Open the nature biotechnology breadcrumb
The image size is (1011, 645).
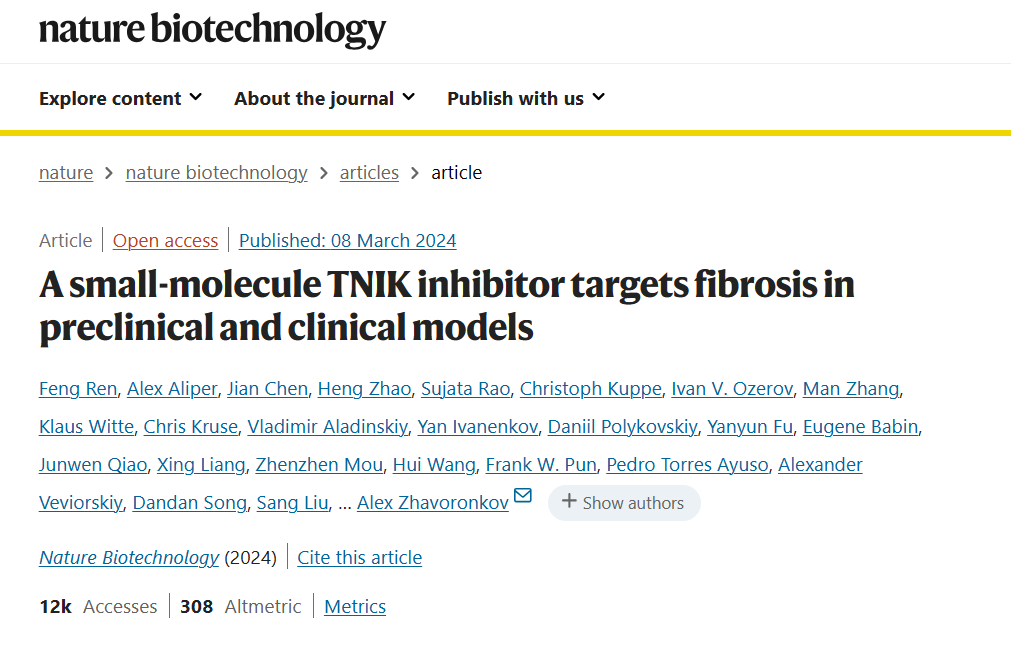click(x=216, y=173)
